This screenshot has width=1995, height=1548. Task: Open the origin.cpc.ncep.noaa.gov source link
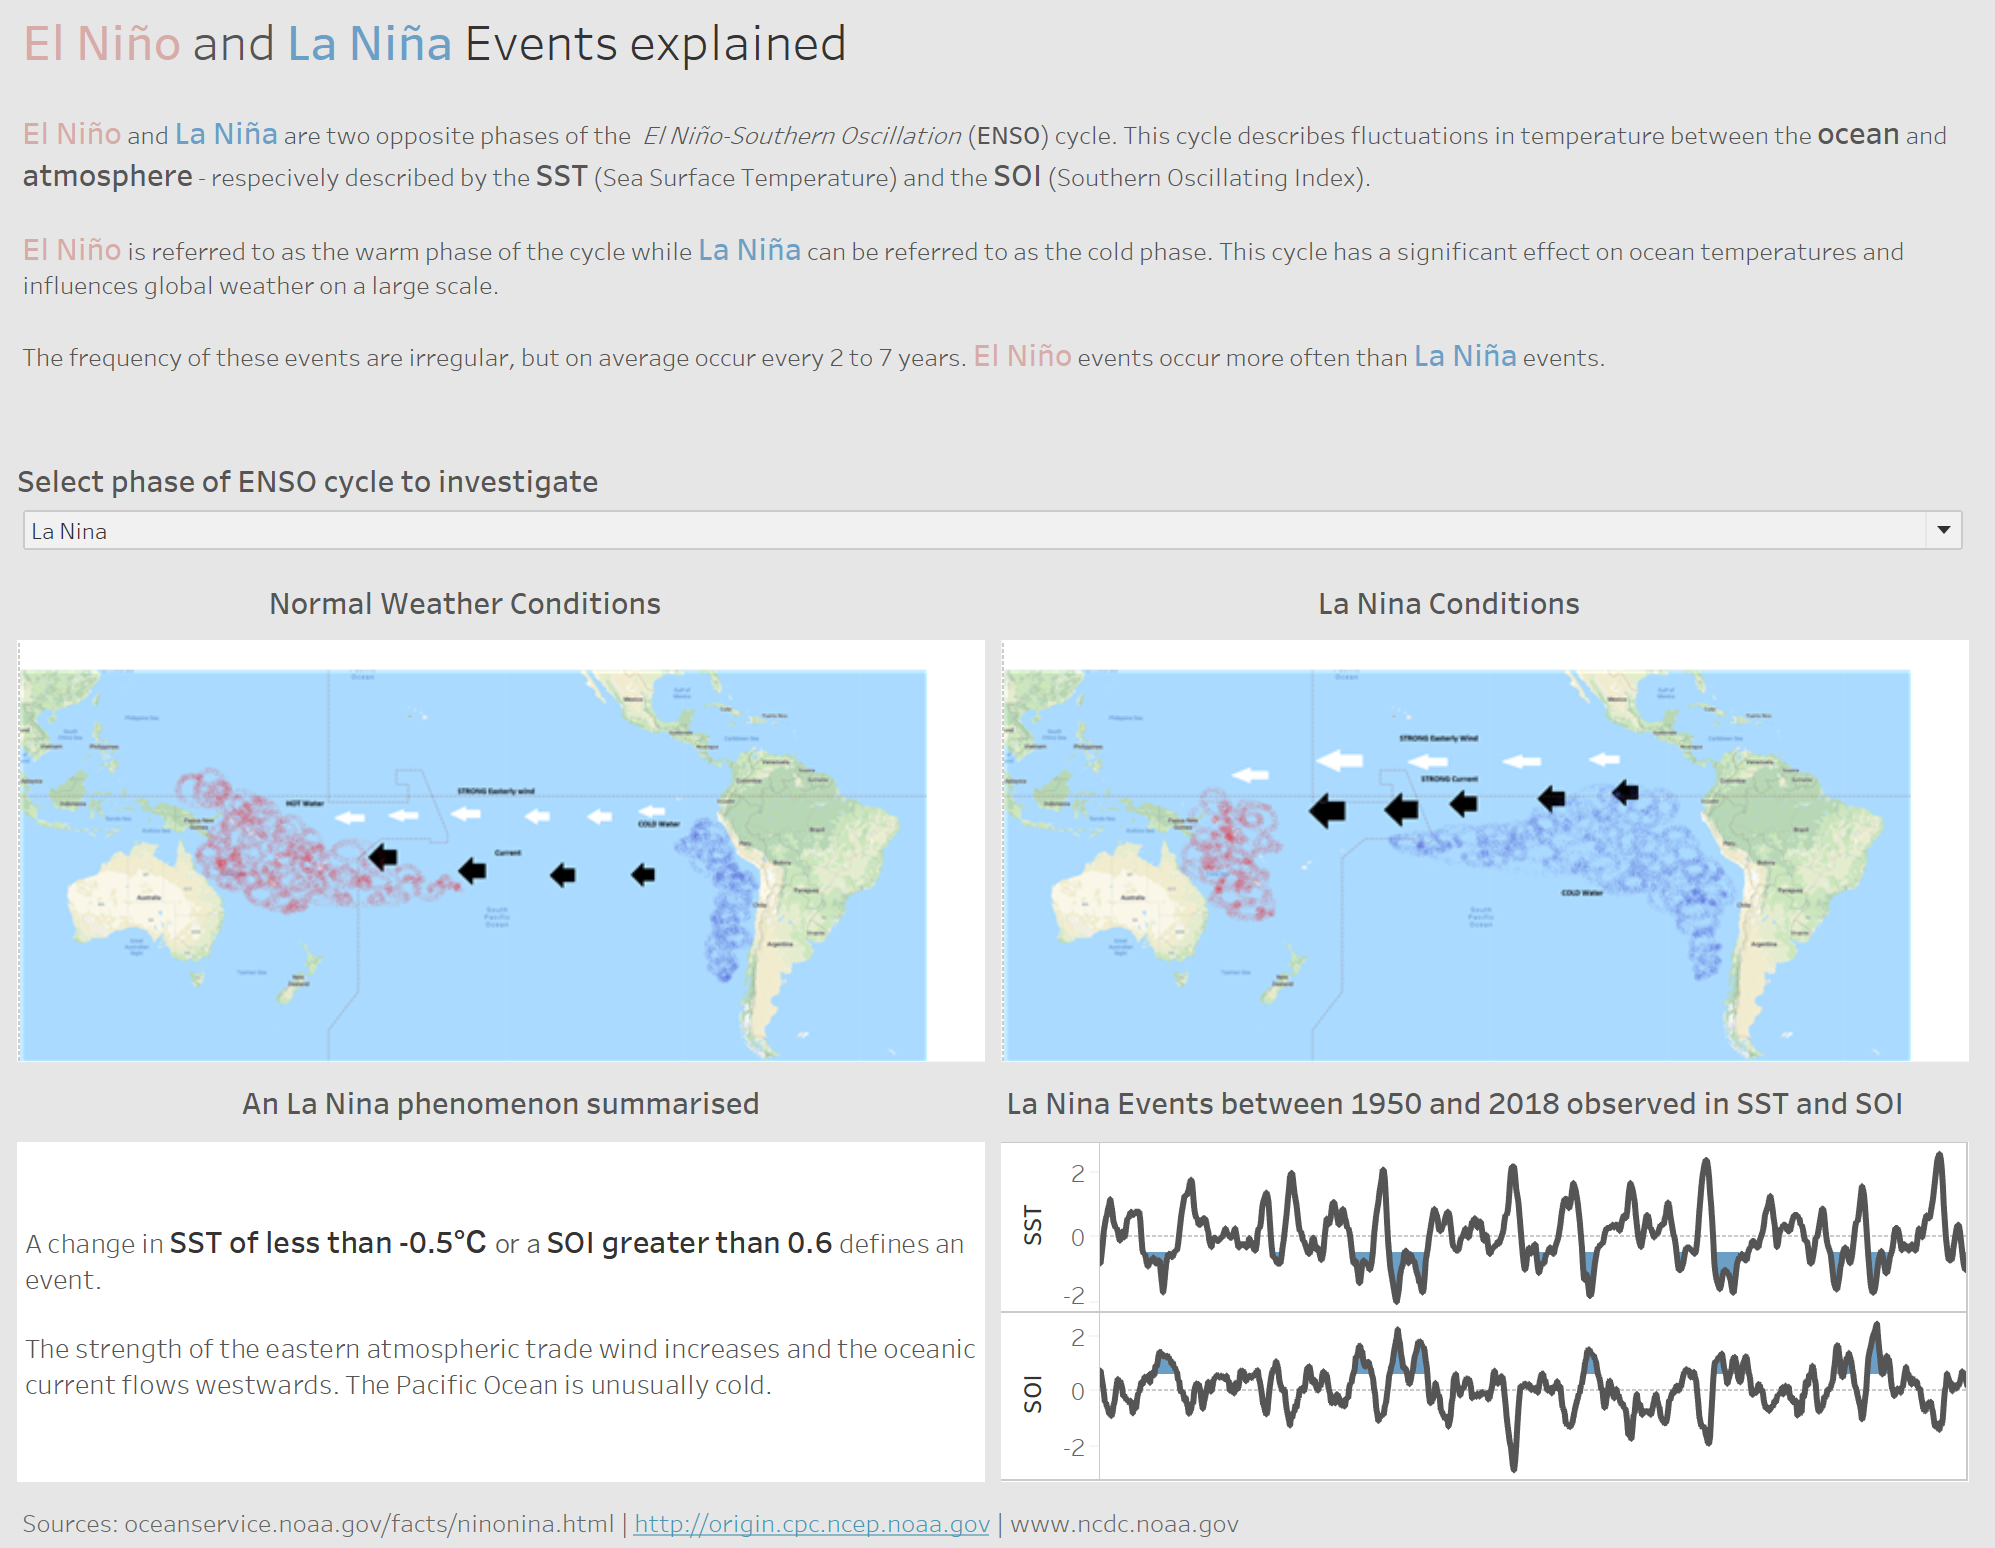[x=811, y=1524]
